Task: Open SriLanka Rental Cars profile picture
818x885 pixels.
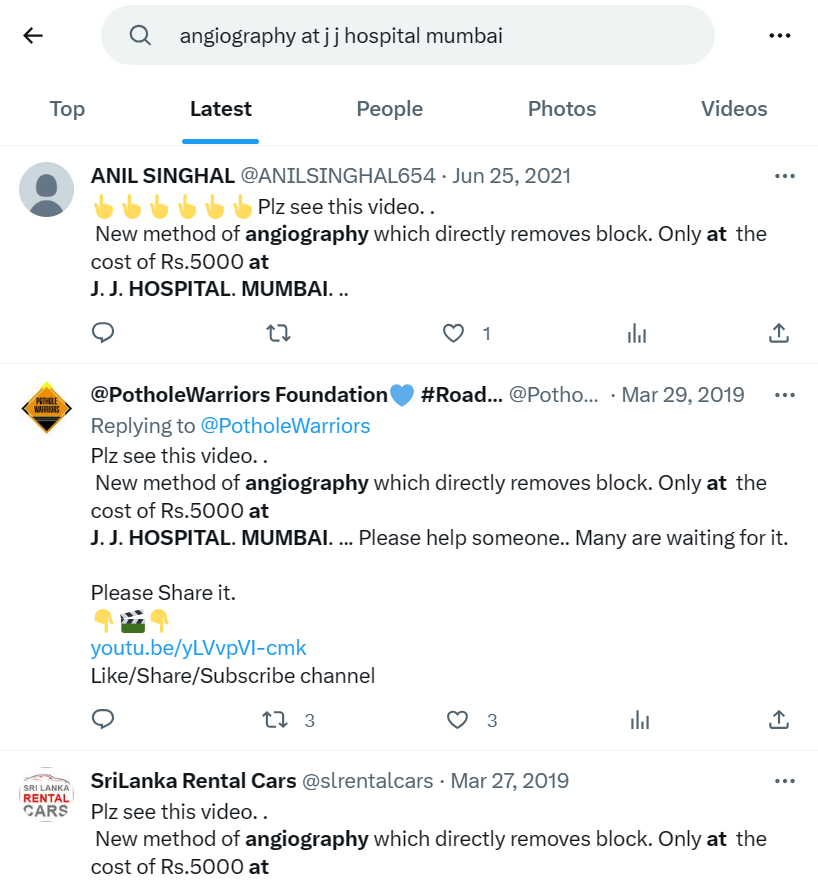Action: (x=46, y=795)
